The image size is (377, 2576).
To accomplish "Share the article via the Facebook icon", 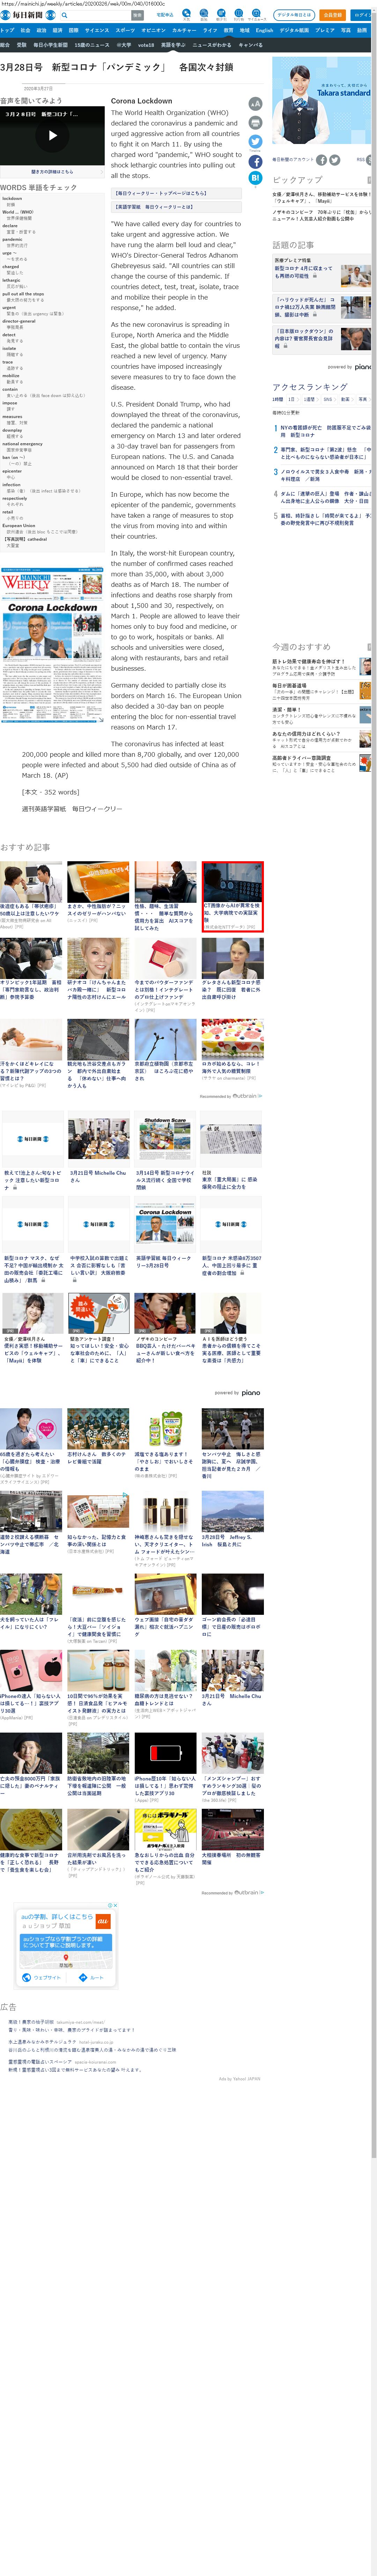I will pos(255,161).
